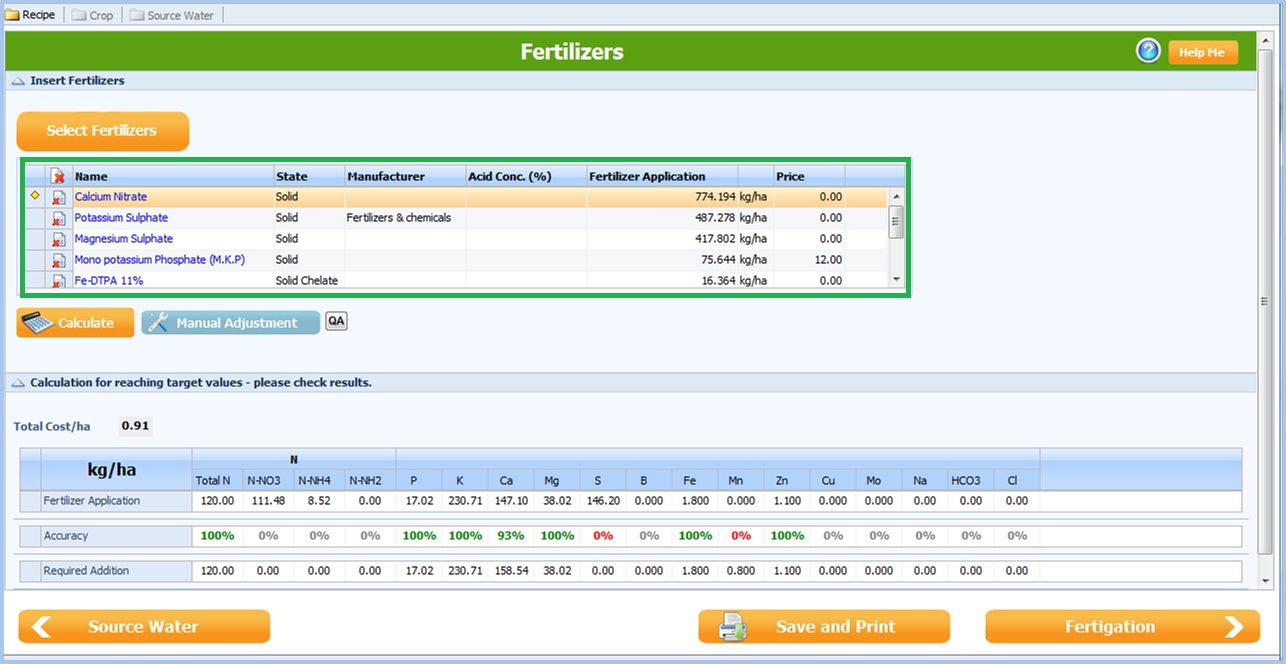The image size is (1286, 664).
Task: Click the fertilizer table scroll up arrow
Action: (x=896, y=197)
